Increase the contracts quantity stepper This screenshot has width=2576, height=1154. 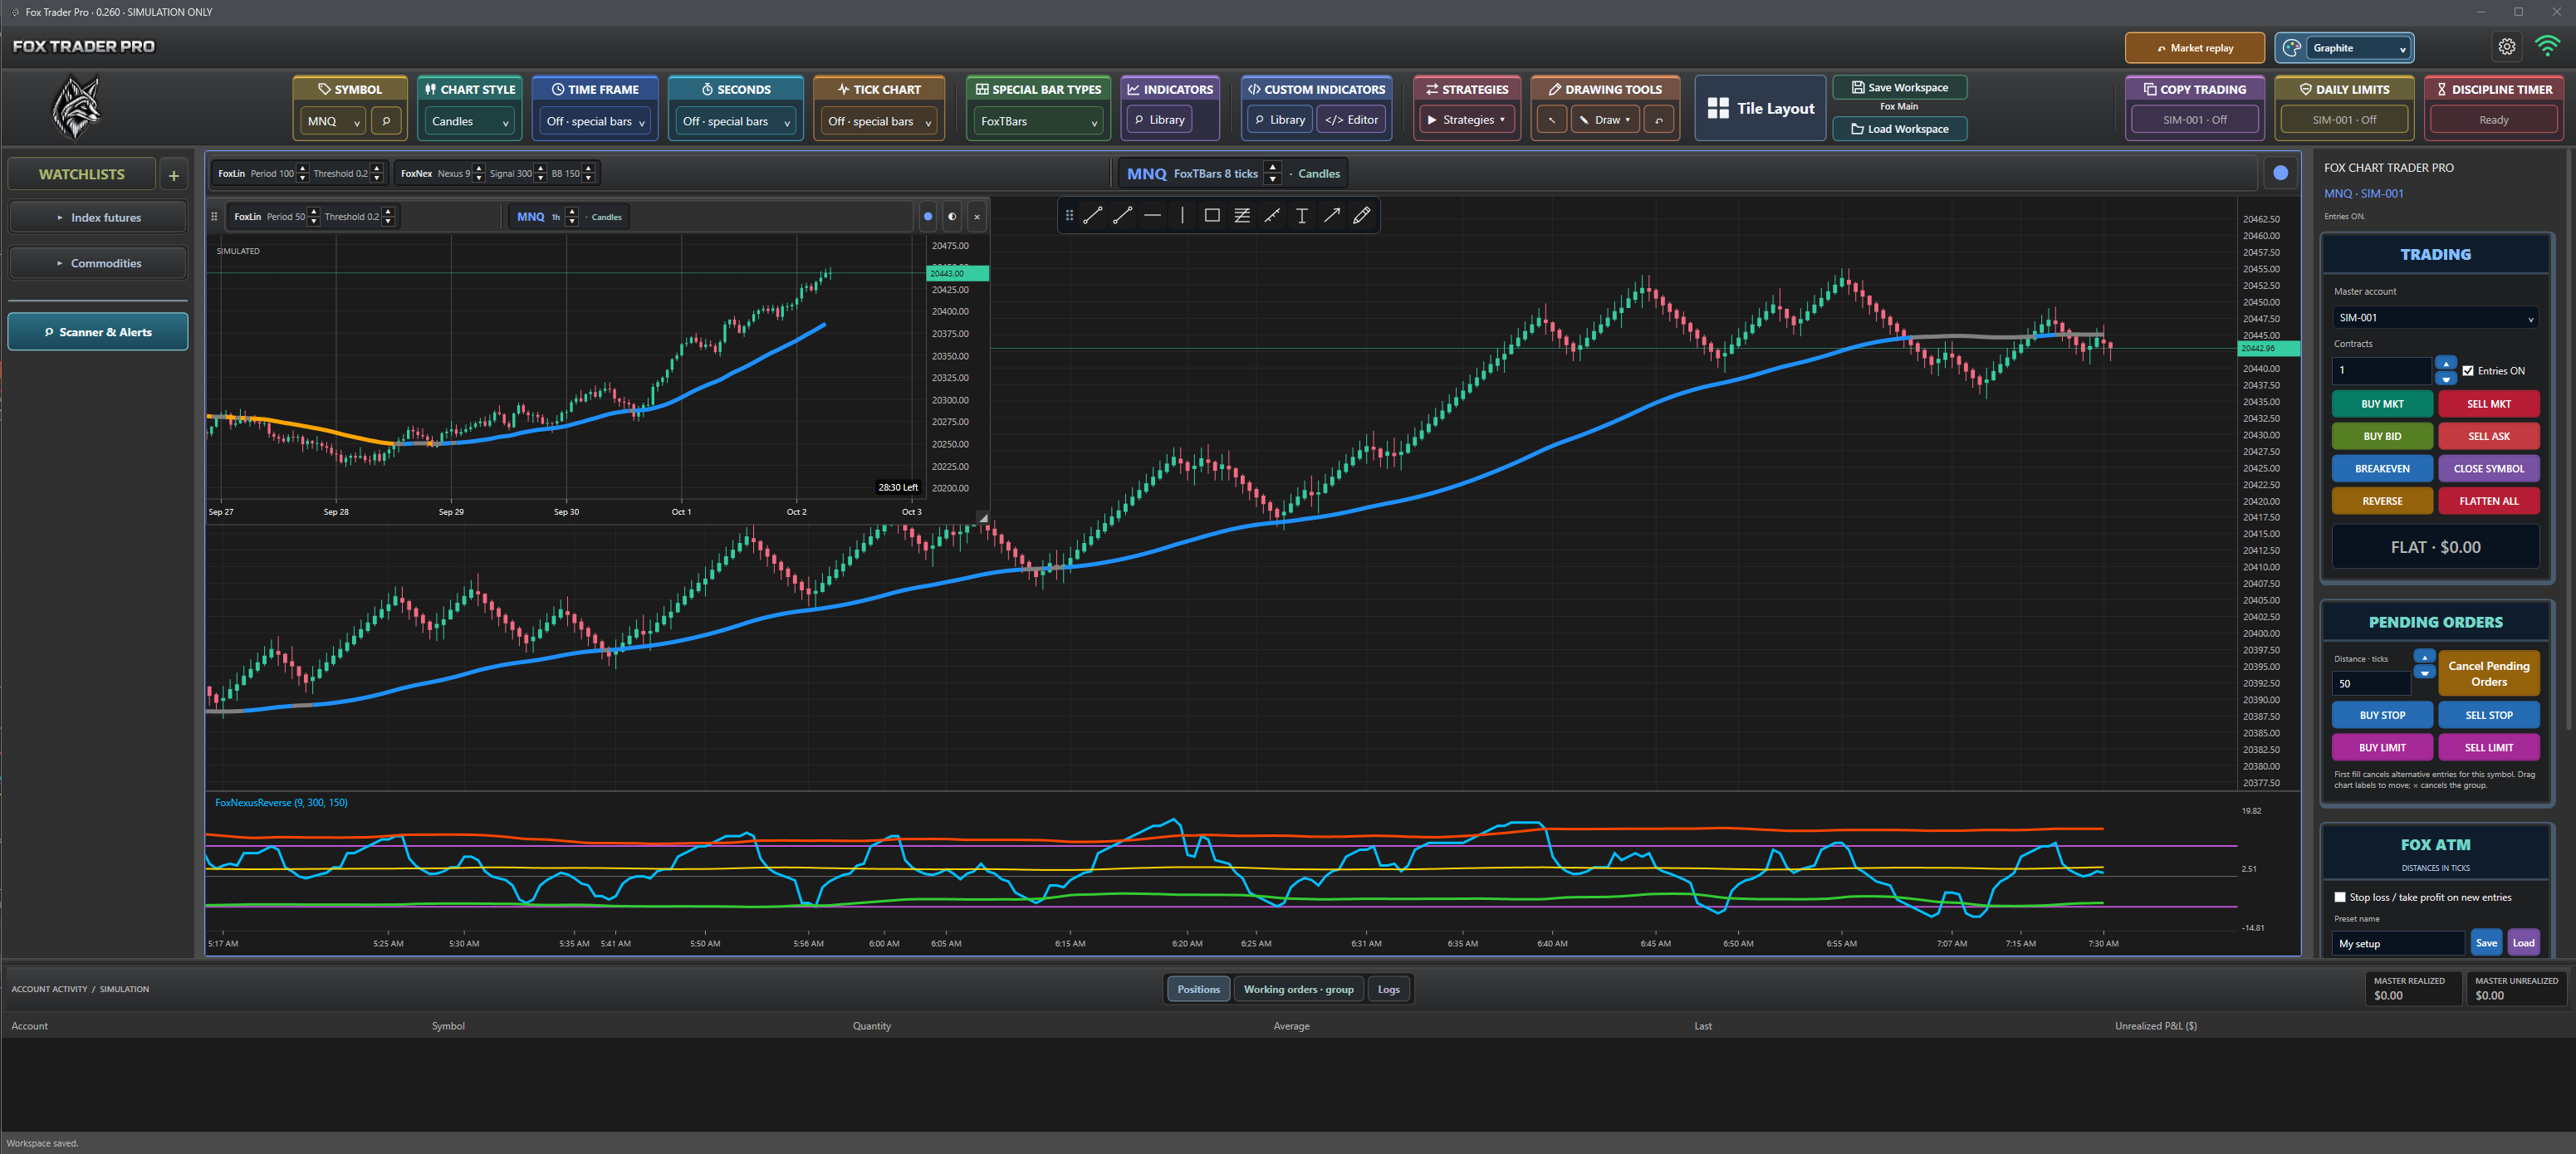tap(2446, 363)
